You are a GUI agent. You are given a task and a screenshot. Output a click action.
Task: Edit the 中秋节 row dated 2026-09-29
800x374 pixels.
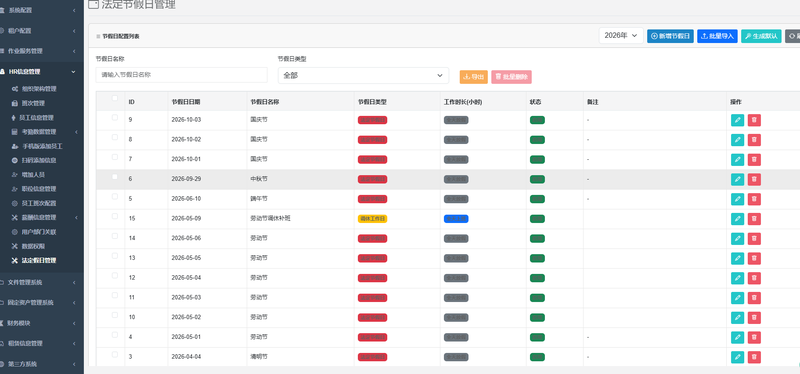pyautogui.click(x=737, y=180)
